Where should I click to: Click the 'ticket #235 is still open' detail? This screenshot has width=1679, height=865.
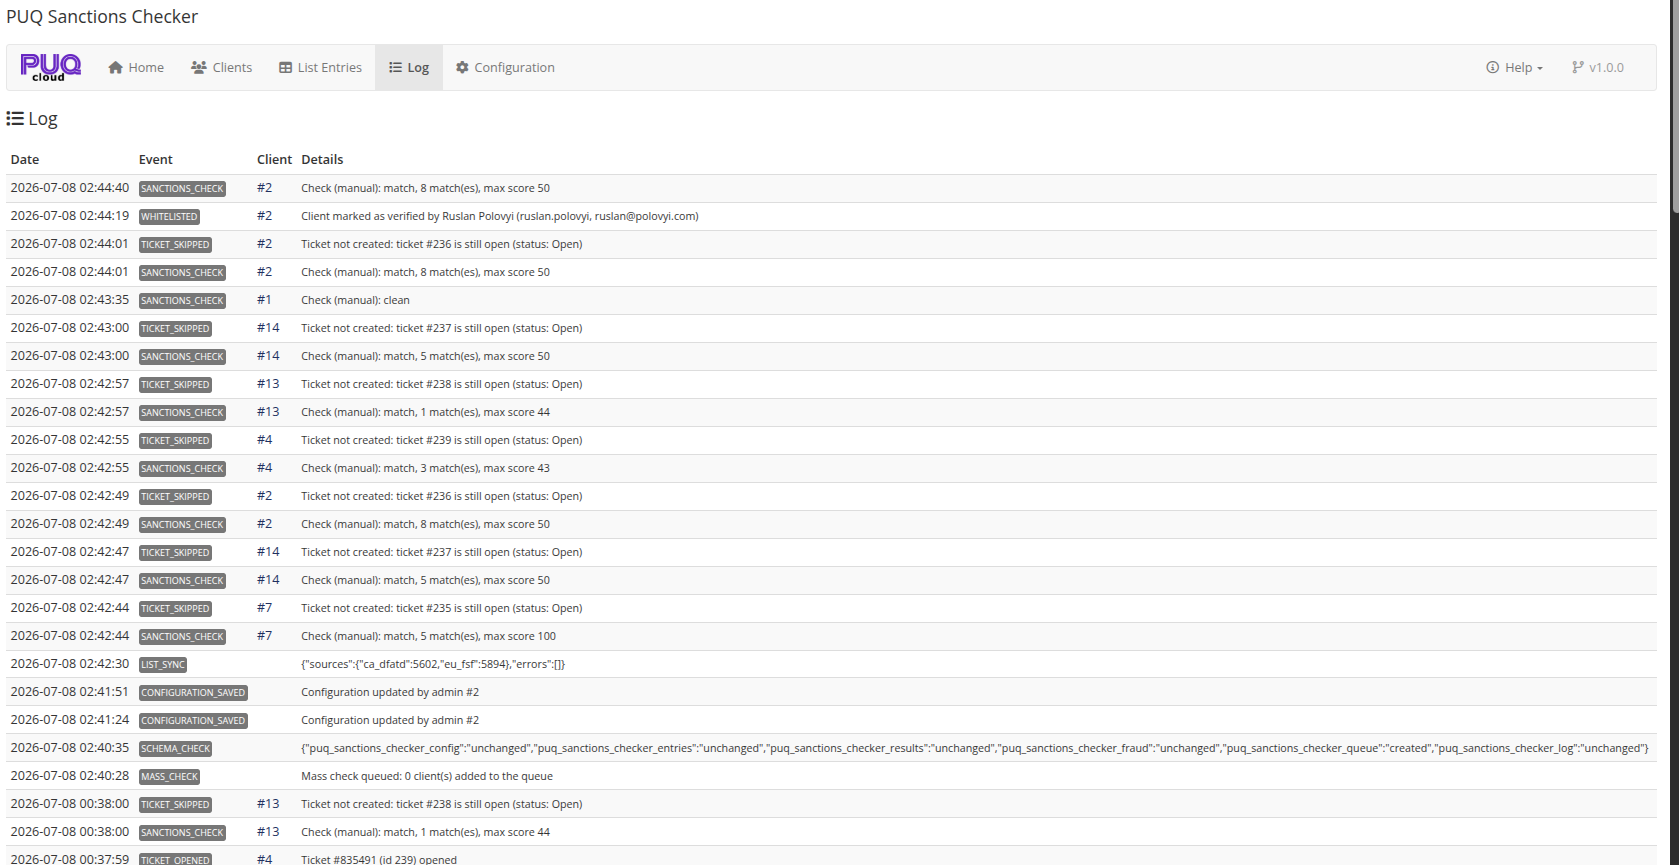(441, 608)
